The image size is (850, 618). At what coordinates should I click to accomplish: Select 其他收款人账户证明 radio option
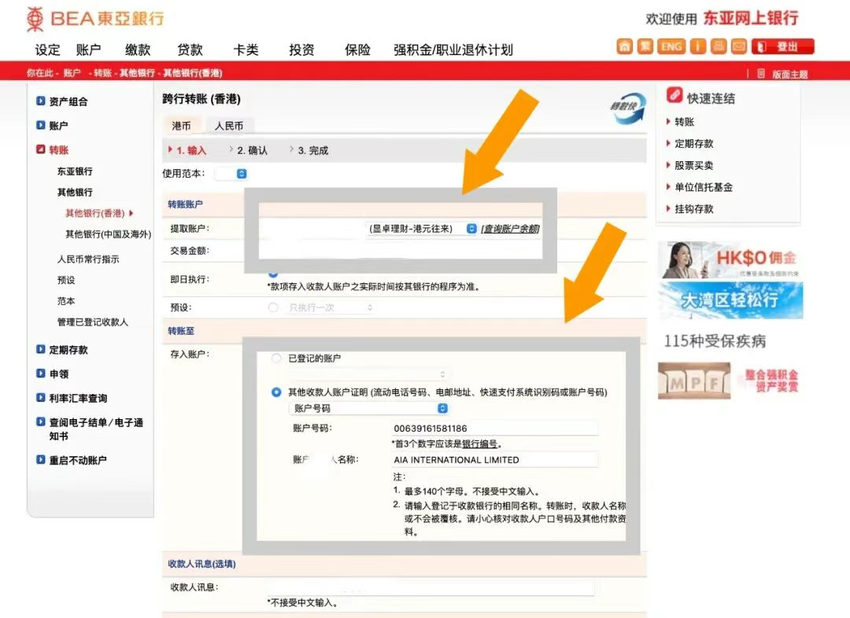tap(276, 392)
